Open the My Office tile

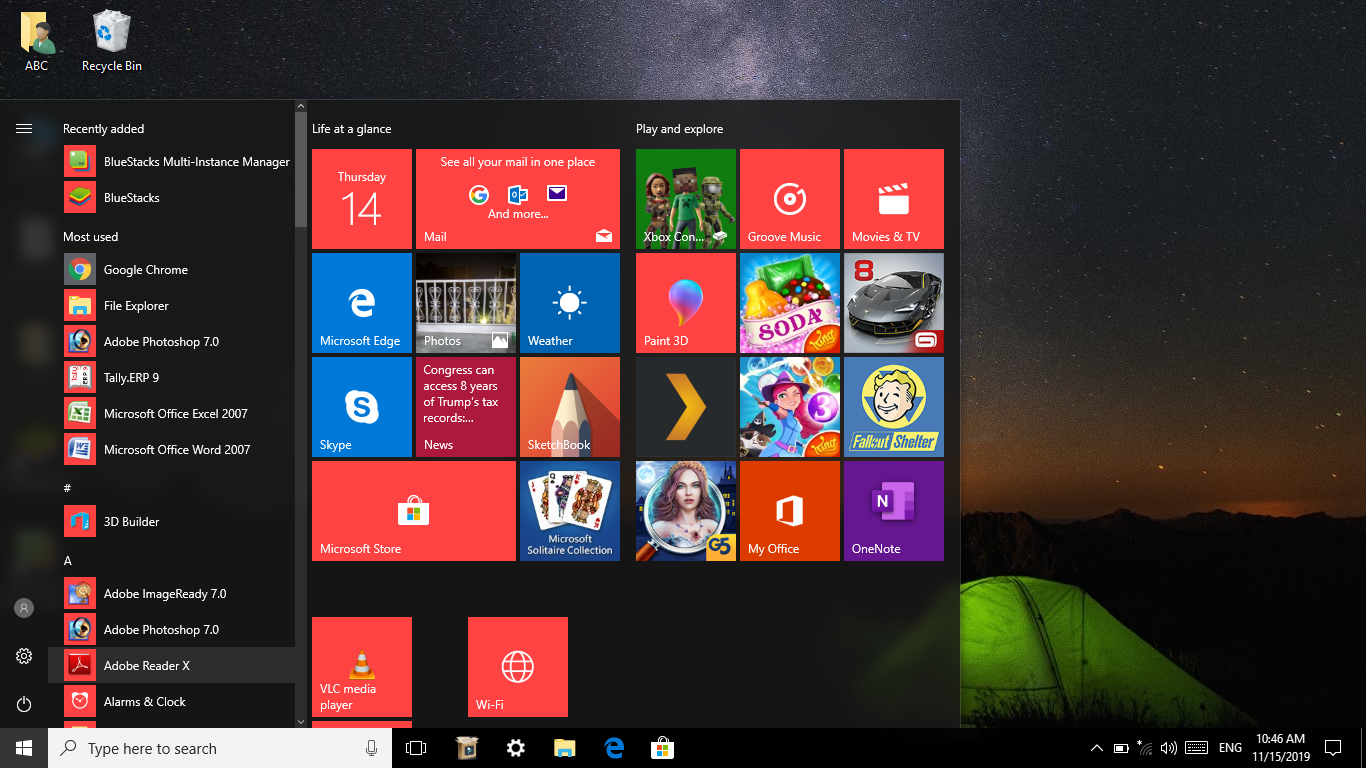coord(790,511)
